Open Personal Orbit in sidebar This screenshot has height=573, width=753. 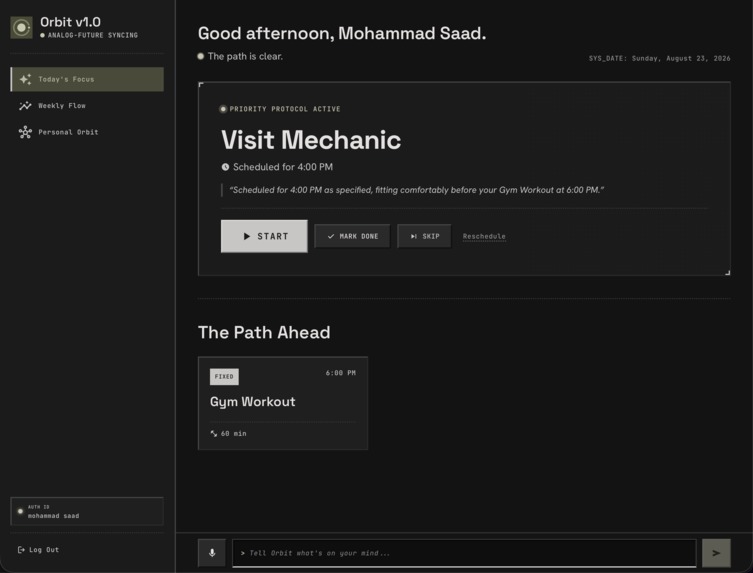87,132
